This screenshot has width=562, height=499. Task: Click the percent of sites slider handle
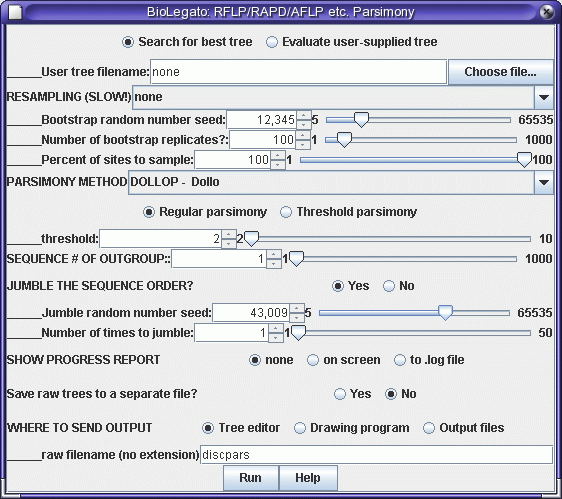tap(524, 160)
